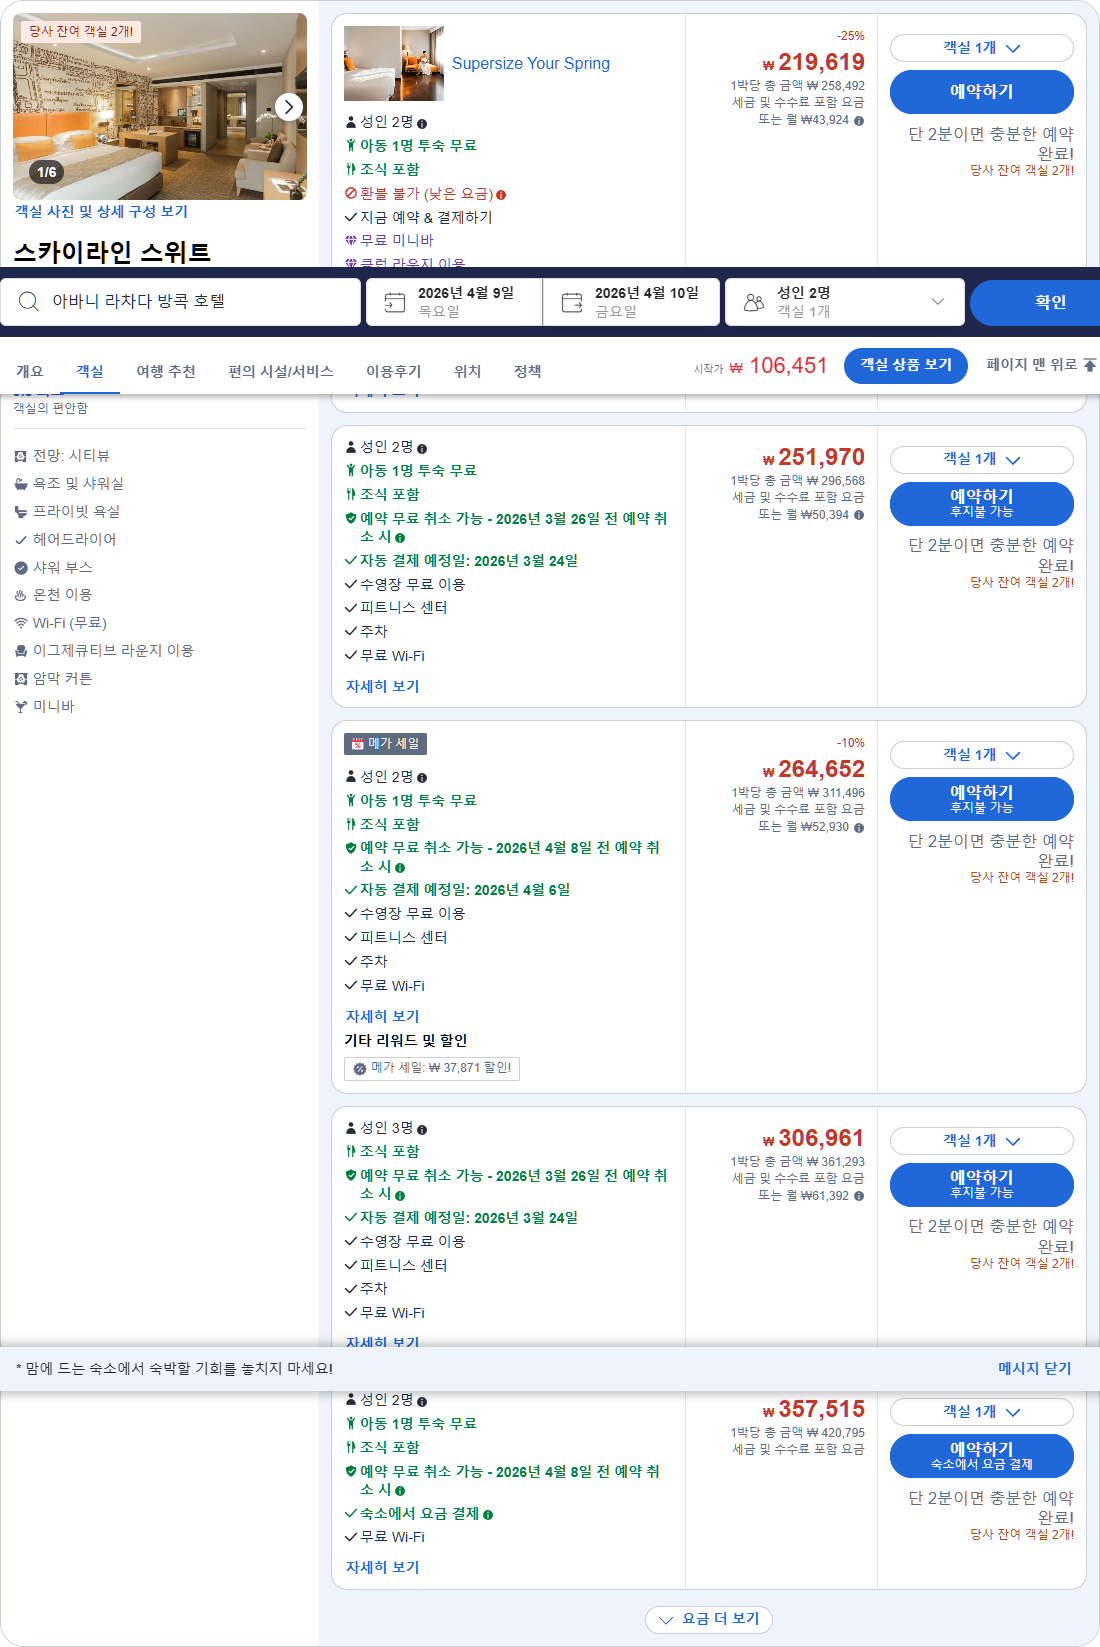Book the ₩357,515 pay-at-hotel rate
Viewport: 1100px width, 1647px height.
pos(981,1456)
